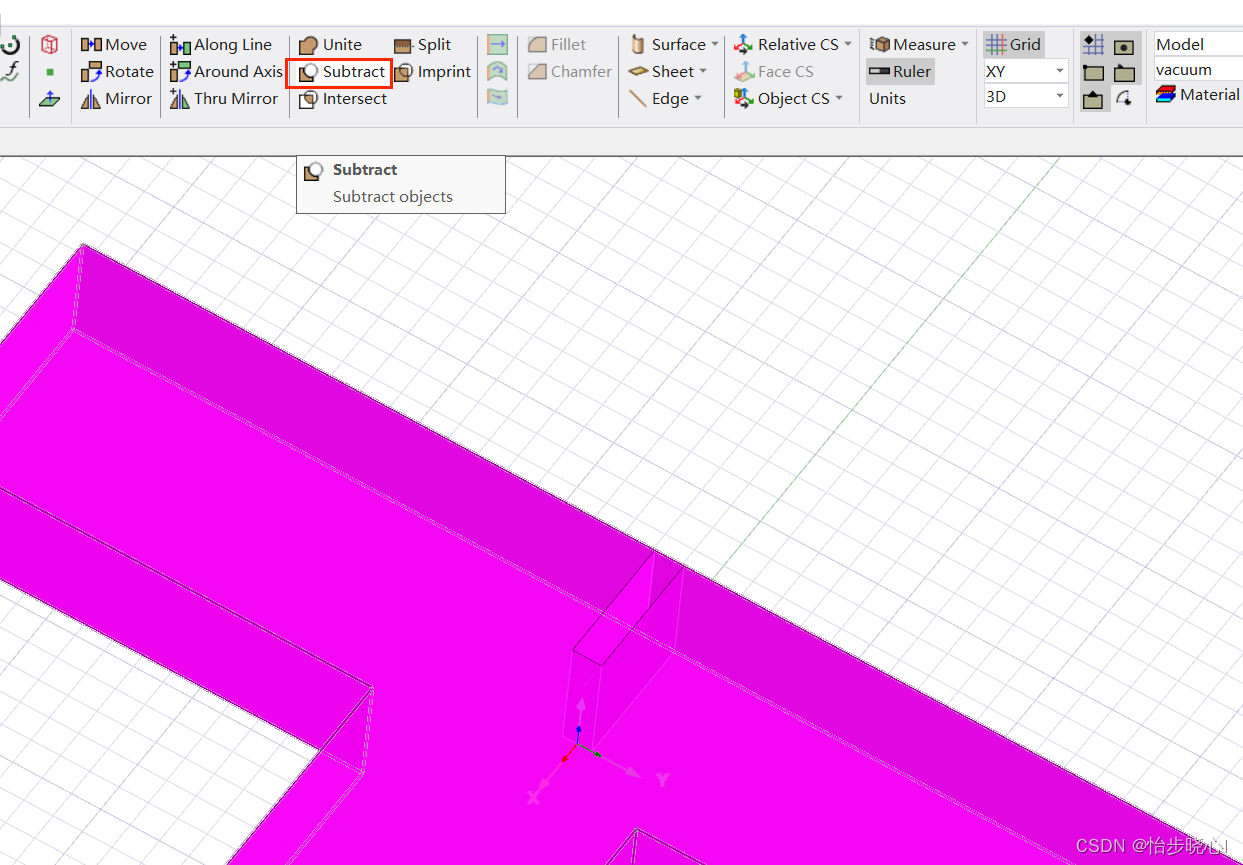Viewport: 1243px width, 865px height.
Task: Click the Measure tool icon
Action: [x=880, y=45]
